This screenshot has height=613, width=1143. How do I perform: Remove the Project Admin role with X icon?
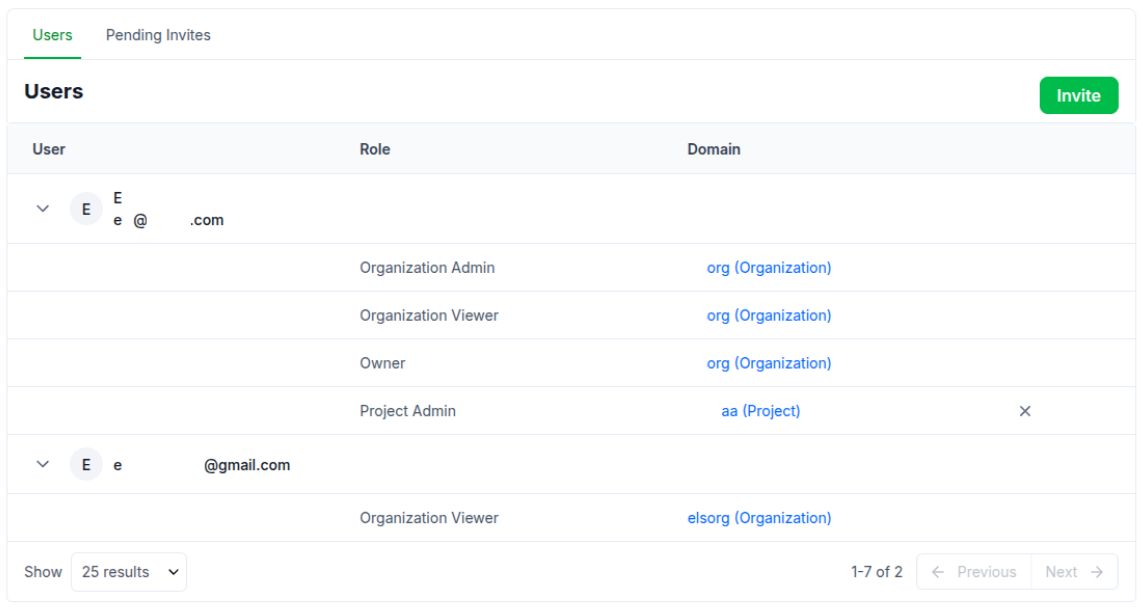tap(1024, 411)
